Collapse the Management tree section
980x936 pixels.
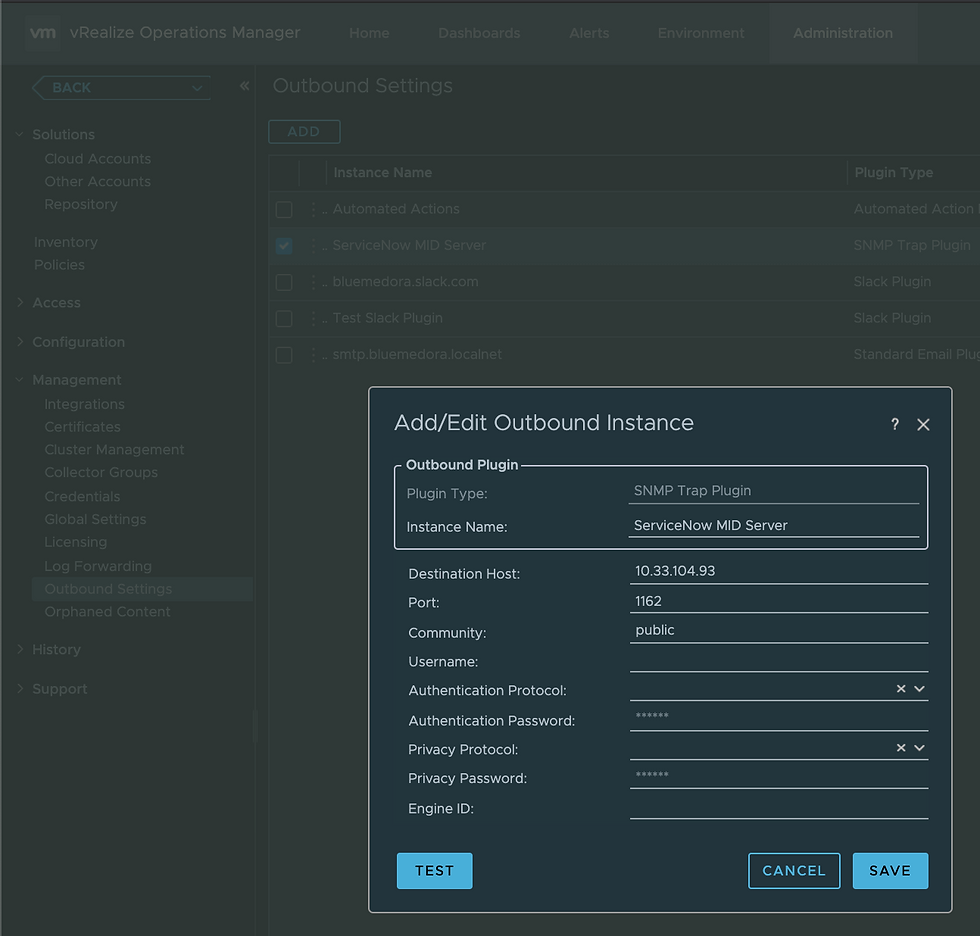tap(19, 380)
